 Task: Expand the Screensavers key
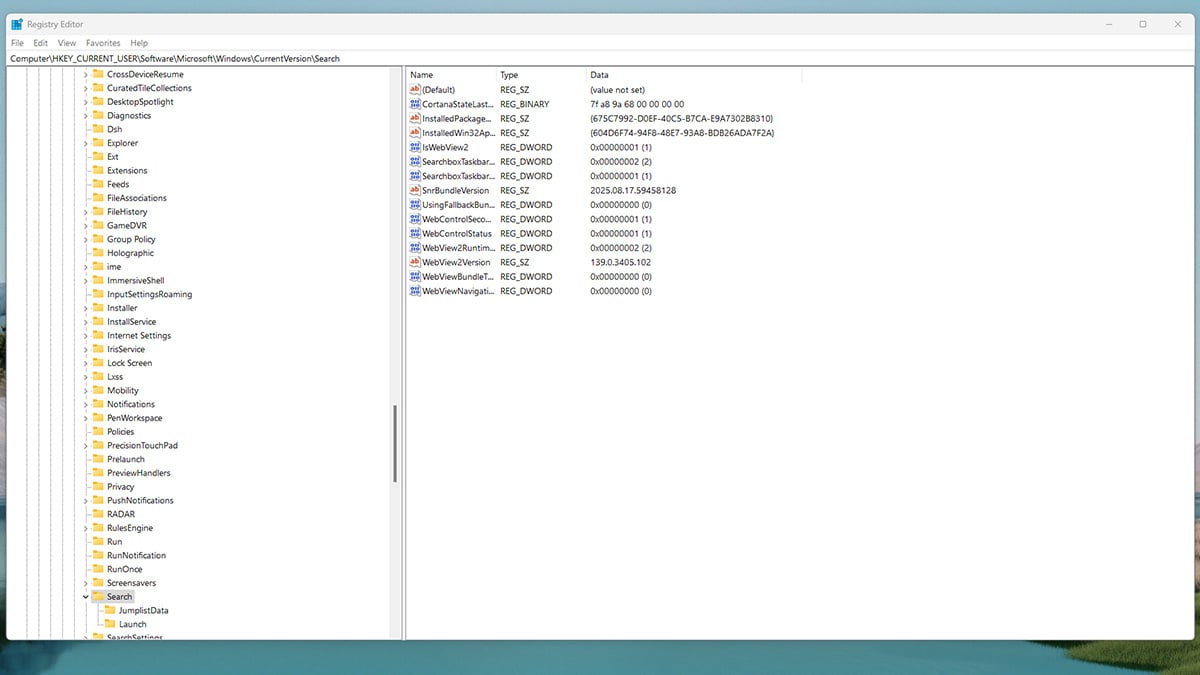[x=86, y=583]
